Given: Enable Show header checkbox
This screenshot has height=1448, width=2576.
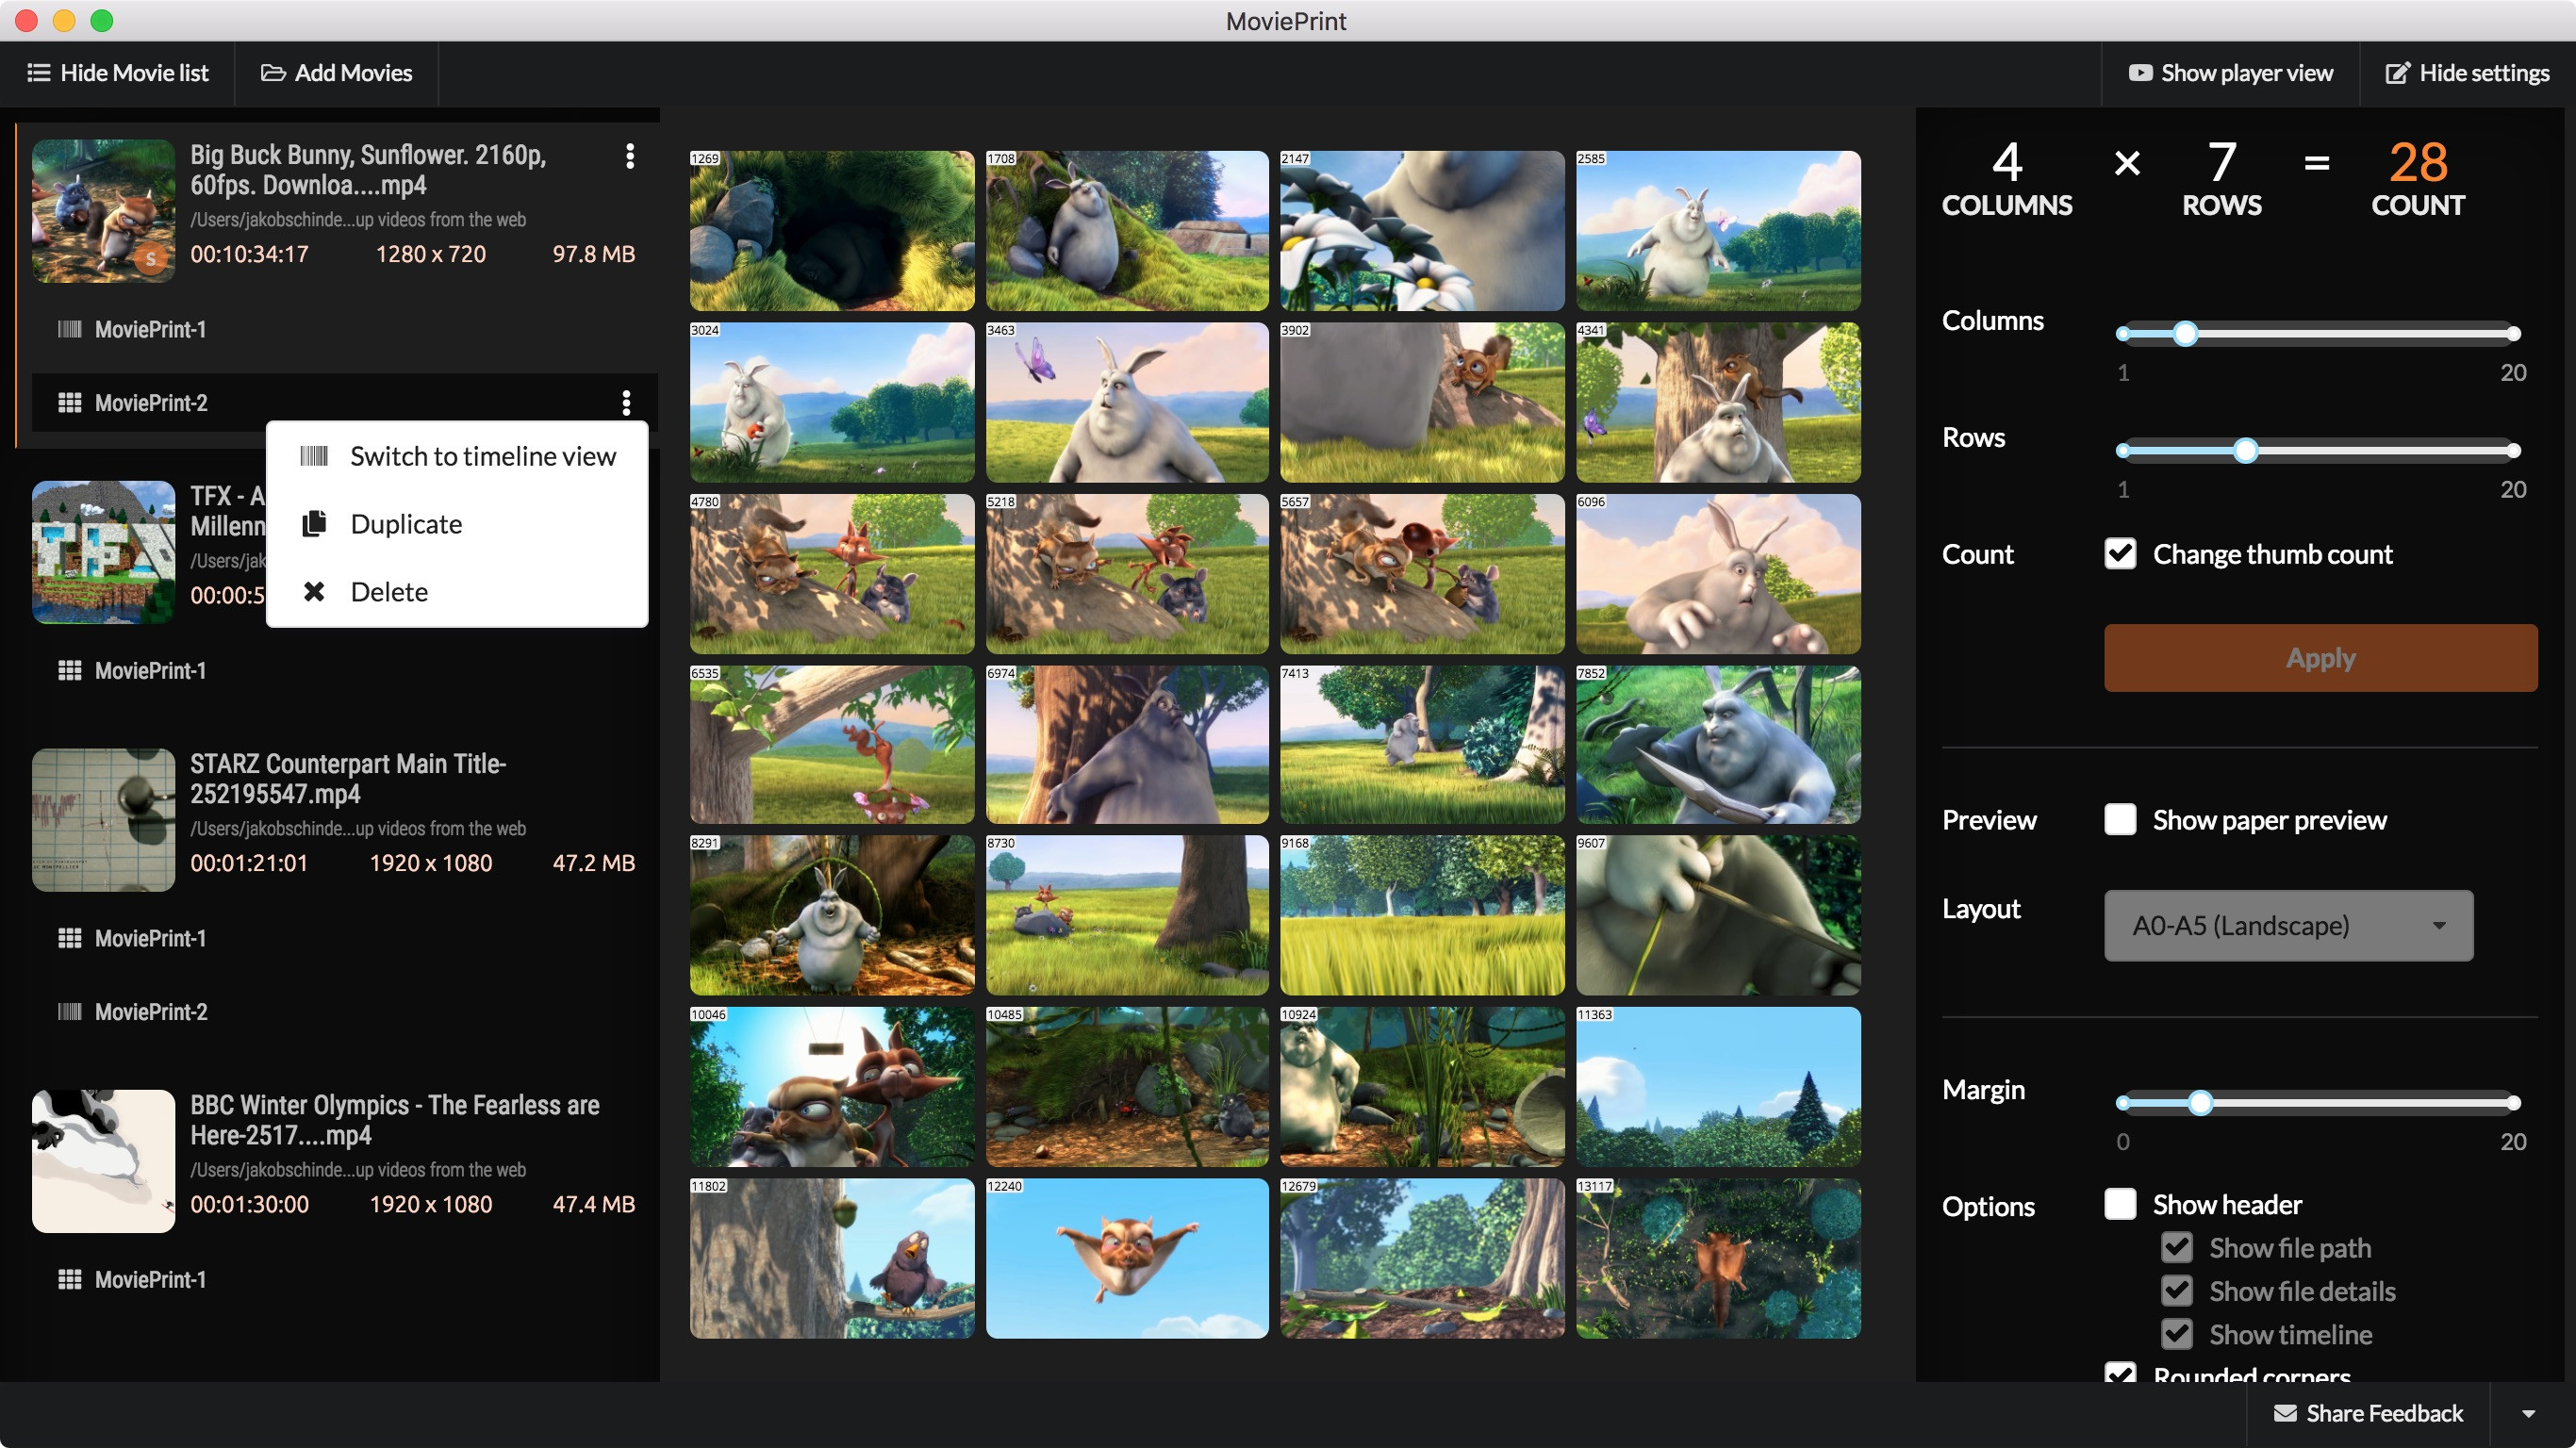Looking at the screenshot, I should 2120,1203.
